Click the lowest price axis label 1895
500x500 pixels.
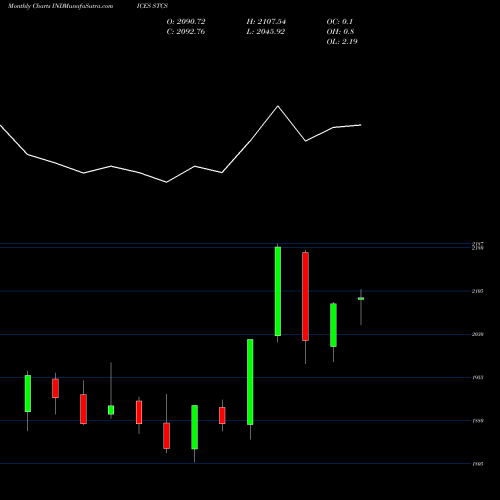[x=478, y=464]
